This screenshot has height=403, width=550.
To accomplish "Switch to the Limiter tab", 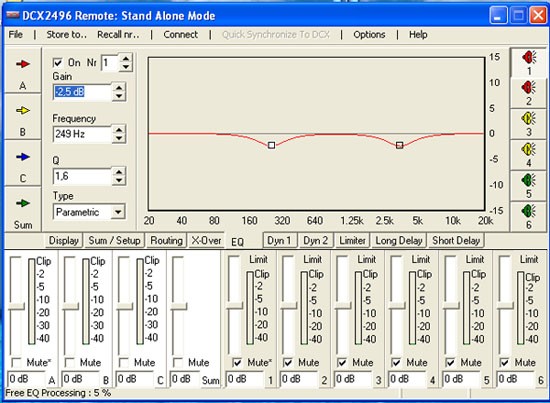I will (352, 241).
